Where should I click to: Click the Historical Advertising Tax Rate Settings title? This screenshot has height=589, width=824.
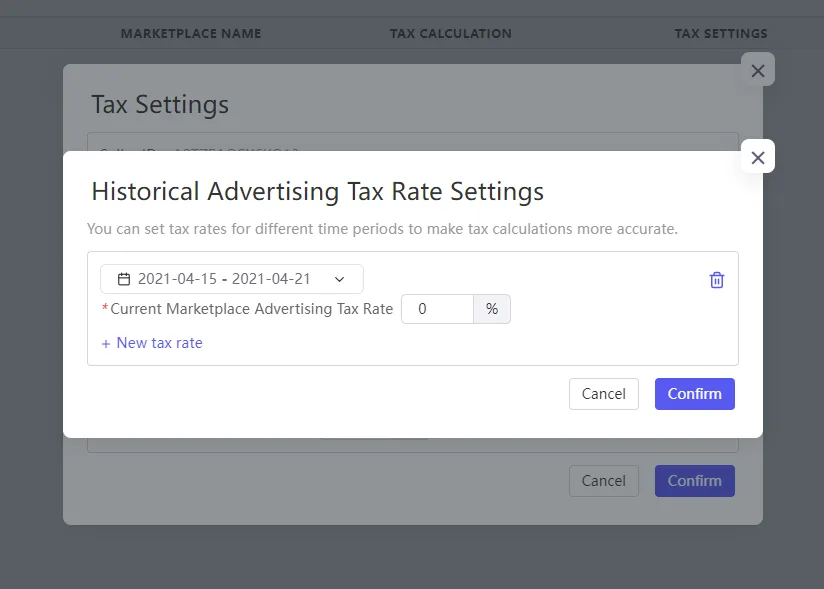pos(317,191)
